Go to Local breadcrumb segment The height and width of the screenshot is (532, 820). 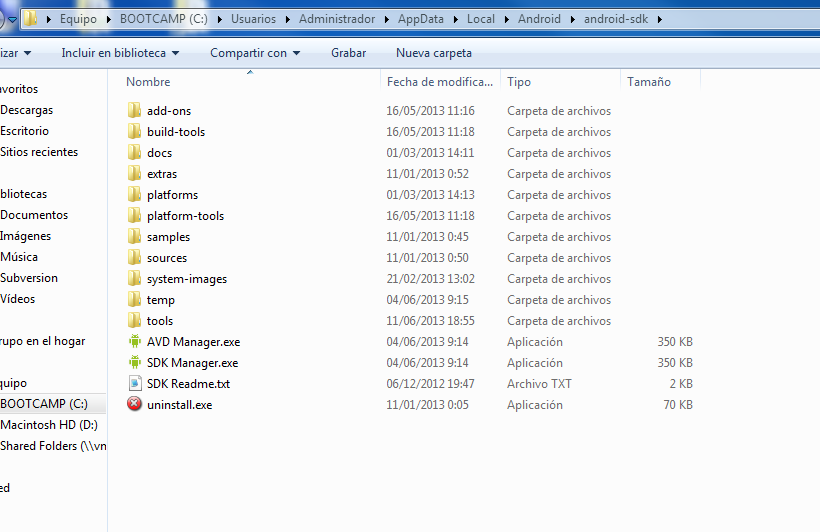tap(481, 19)
